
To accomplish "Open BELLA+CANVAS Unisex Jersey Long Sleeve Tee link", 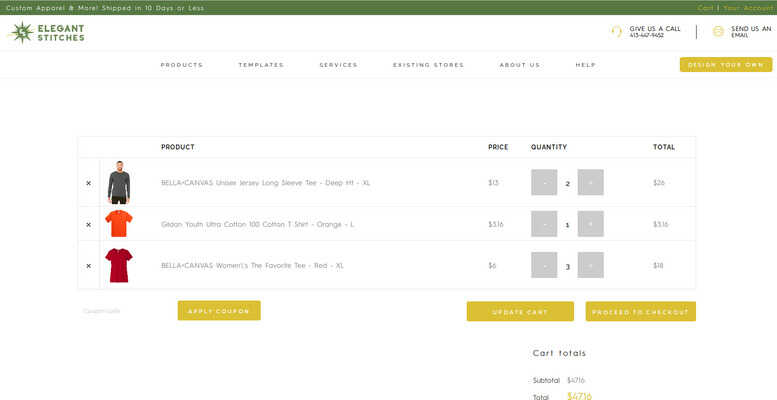I will tap(266, 183).
